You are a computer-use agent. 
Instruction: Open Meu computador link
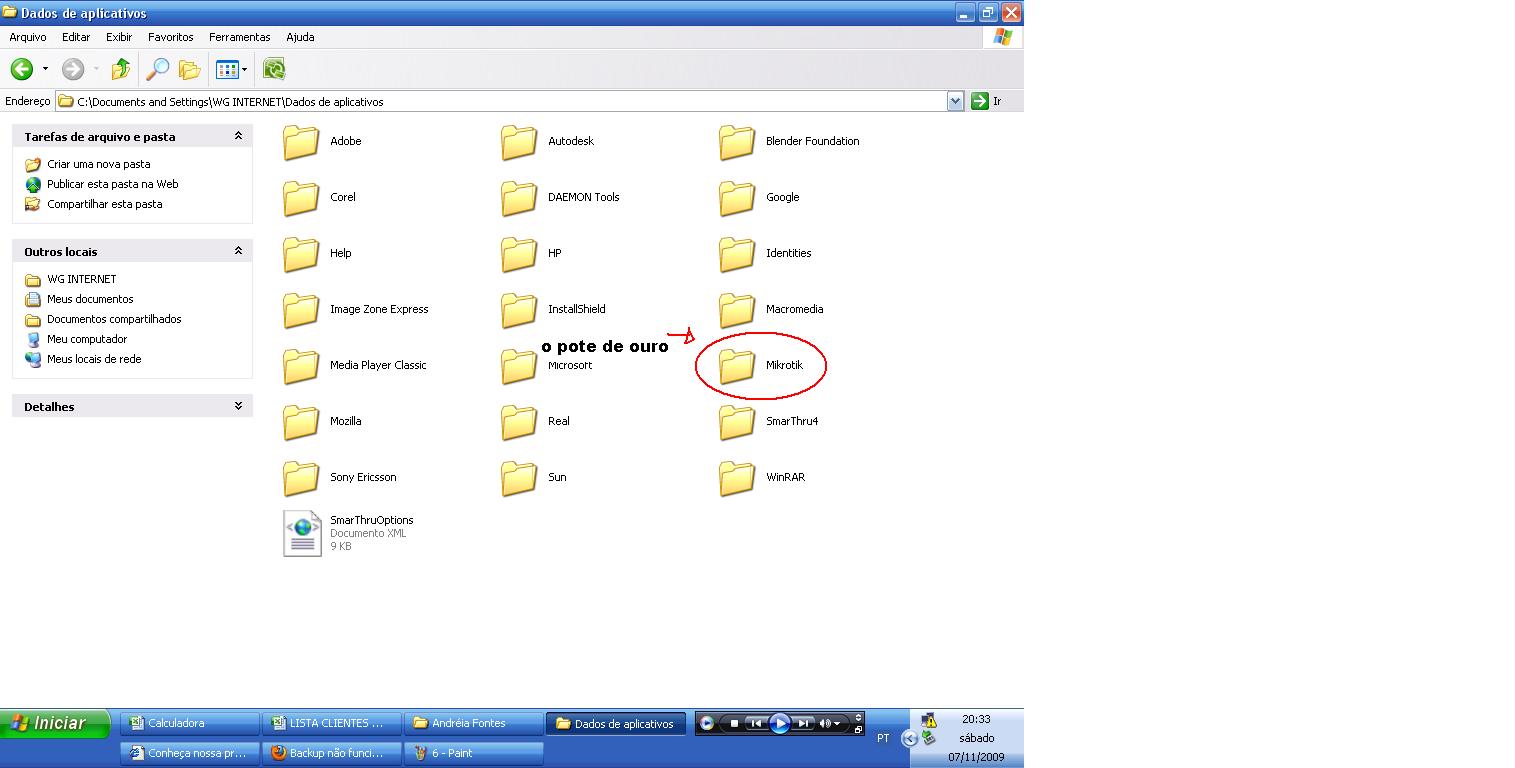pos(87,339)
